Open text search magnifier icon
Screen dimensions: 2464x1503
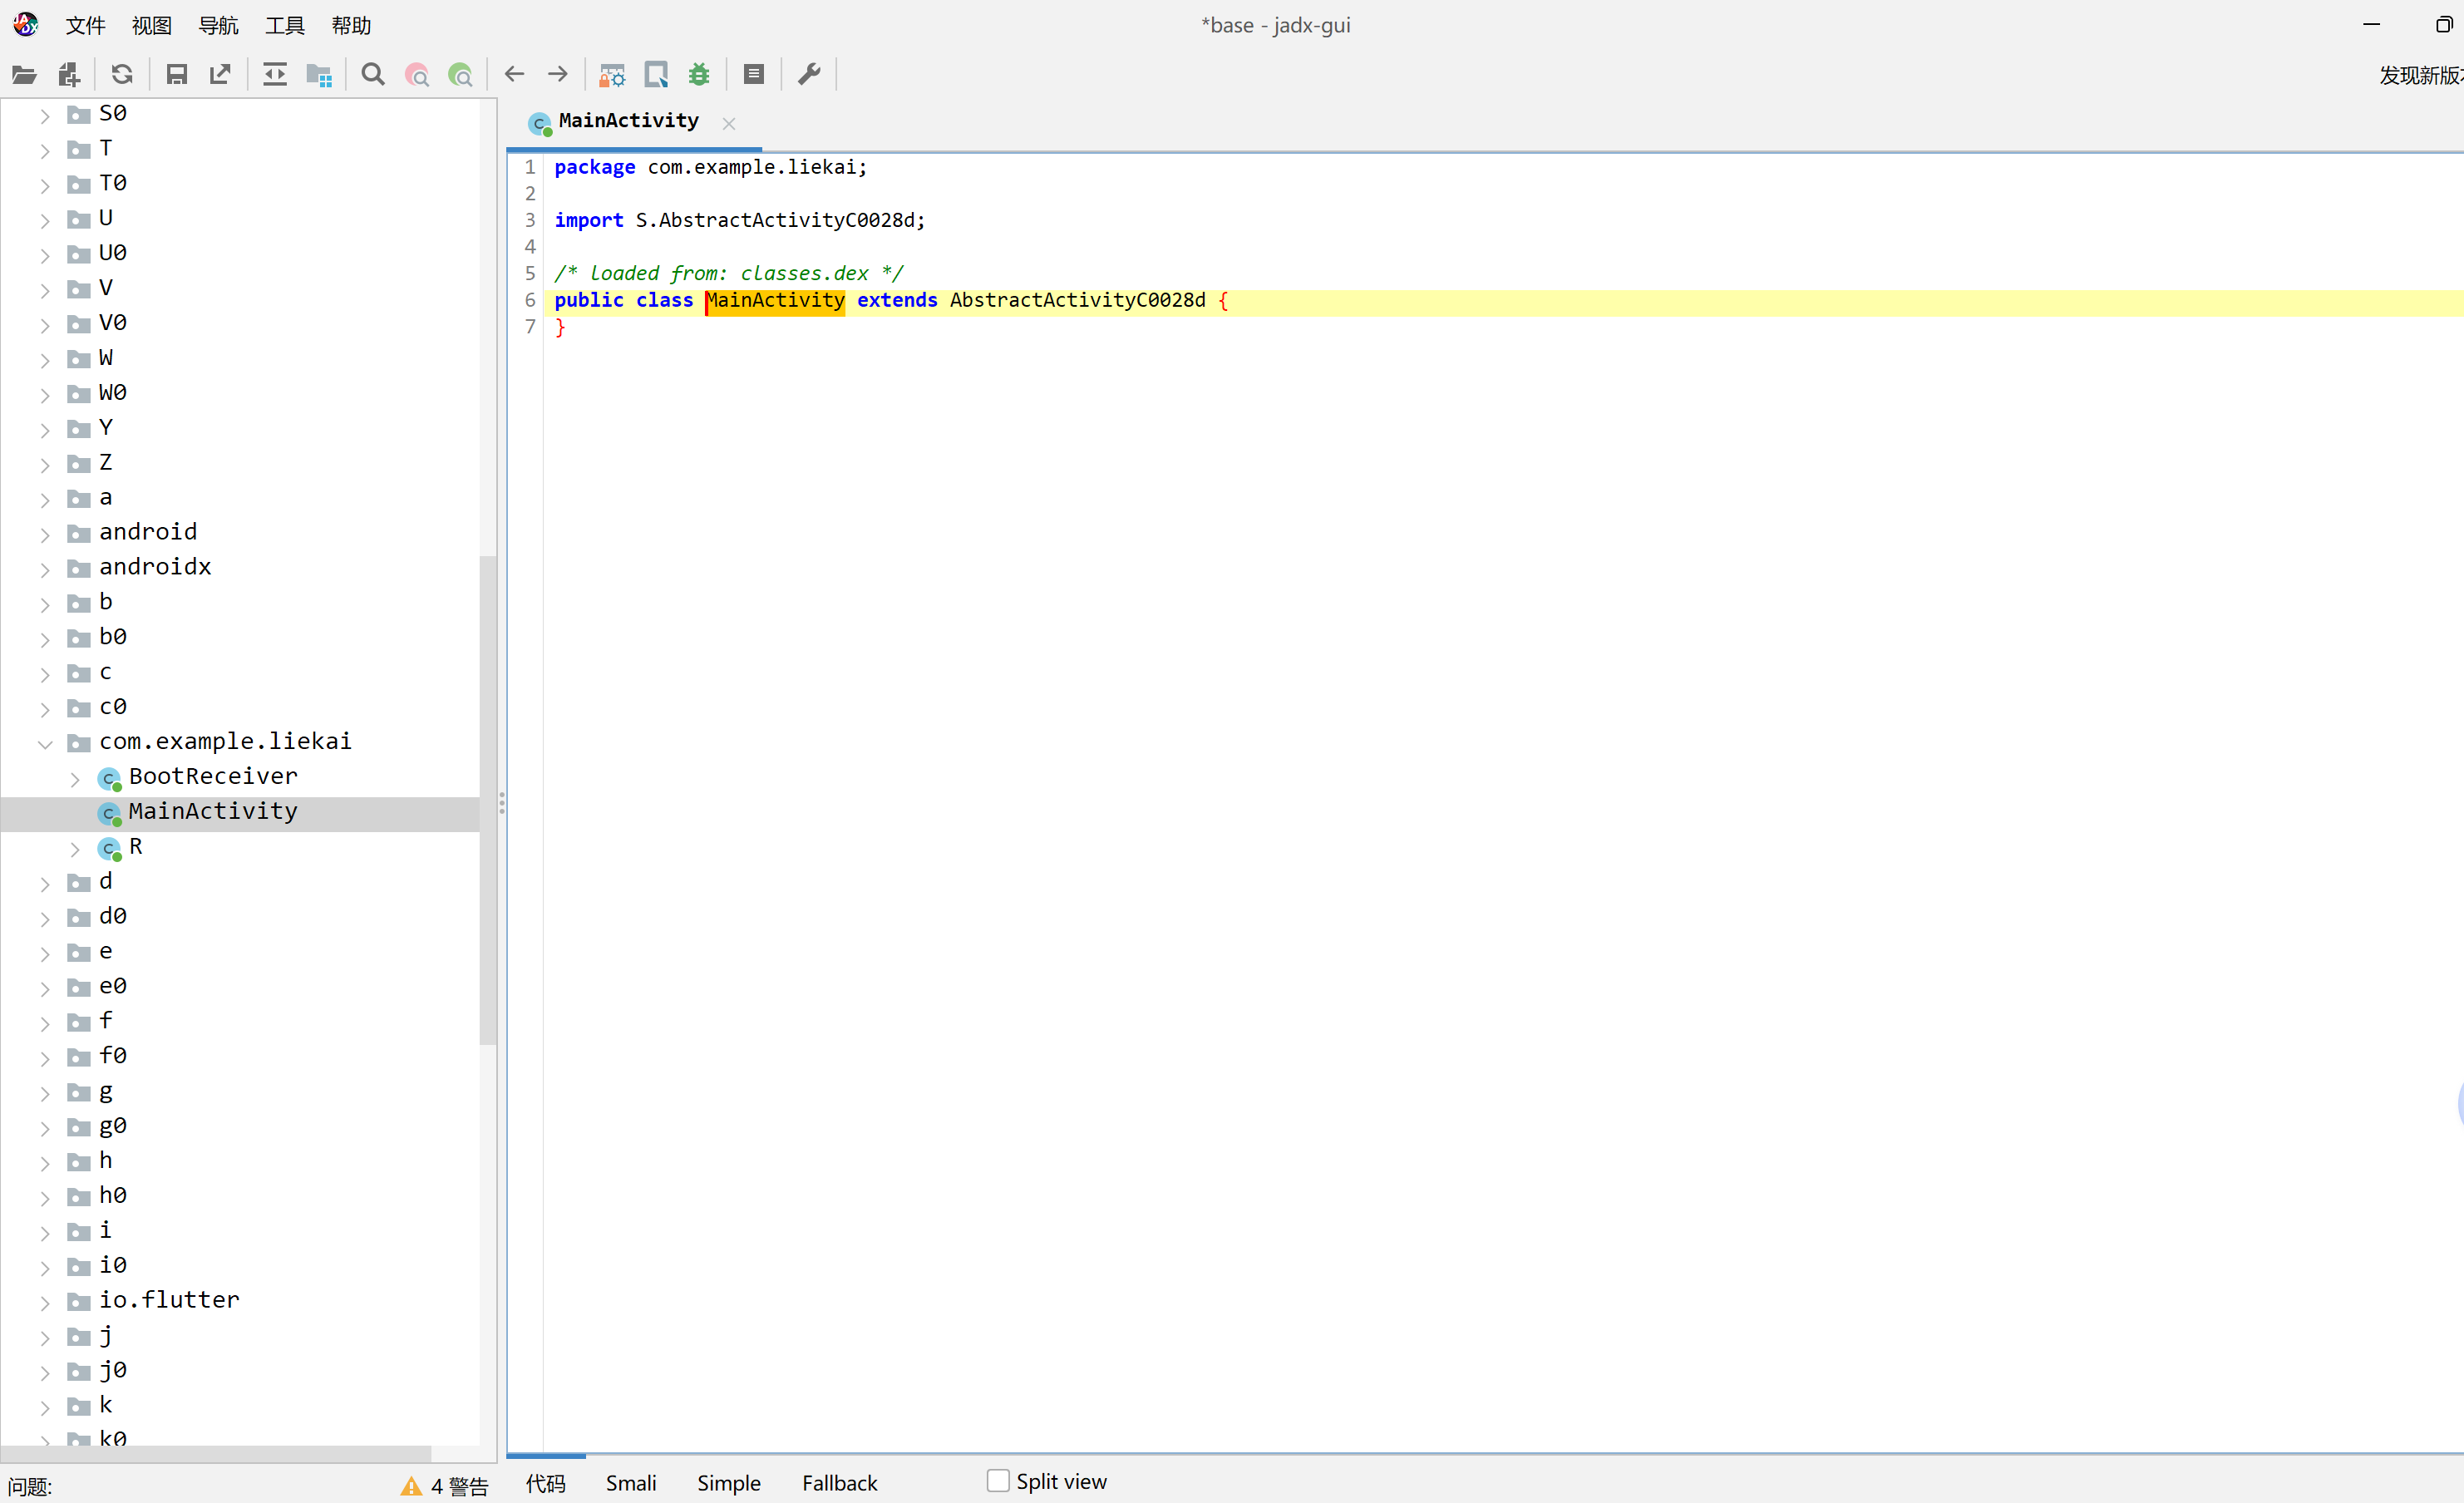[373, 74]
